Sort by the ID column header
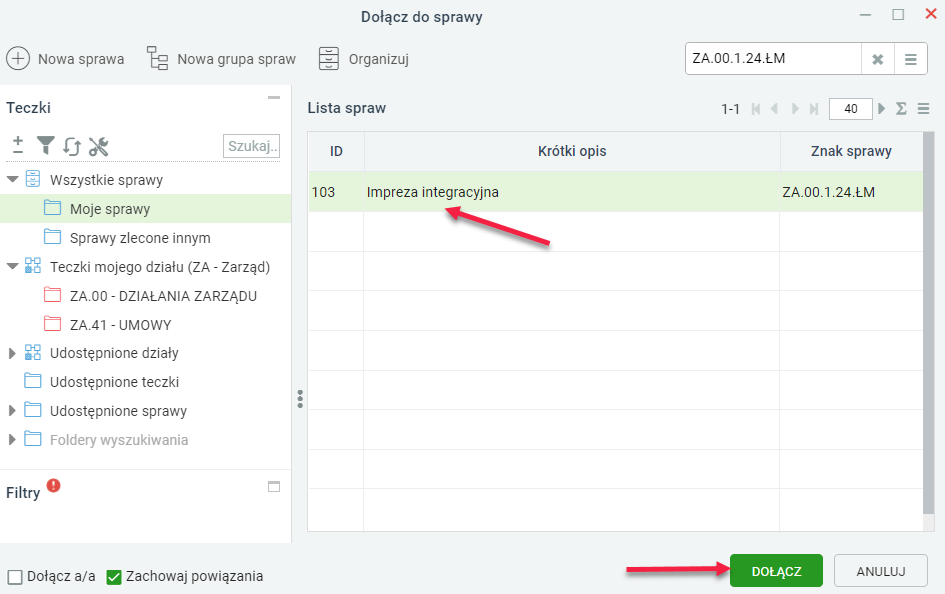 (336, 151)
